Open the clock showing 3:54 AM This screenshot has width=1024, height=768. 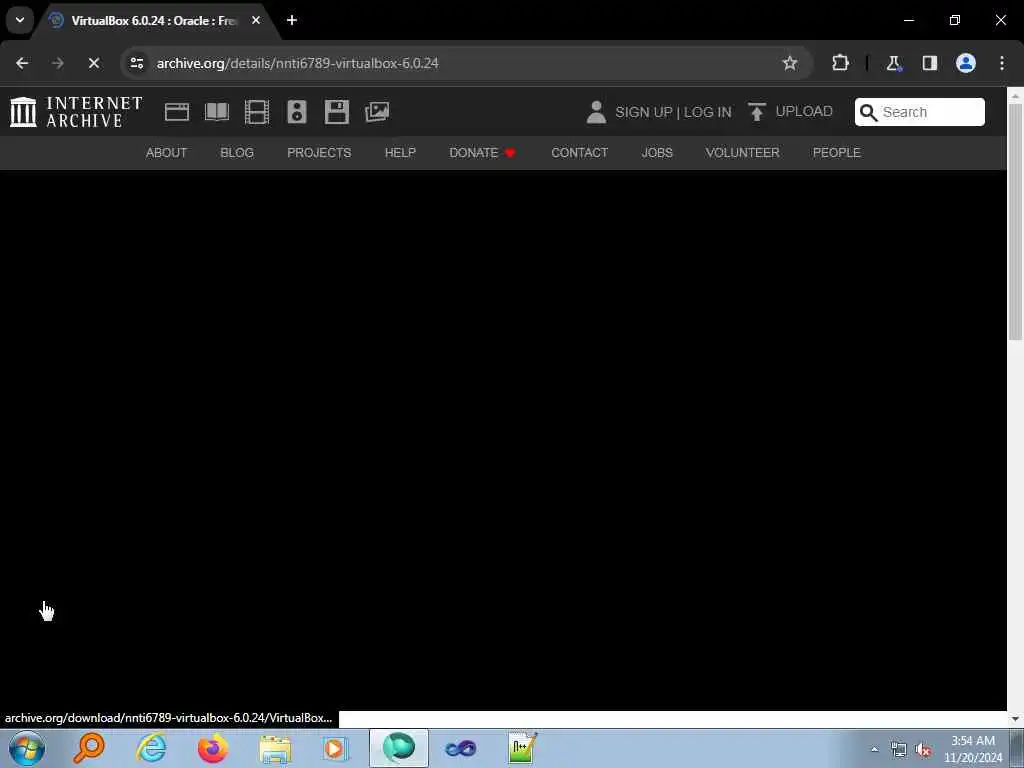pos(972,749)
